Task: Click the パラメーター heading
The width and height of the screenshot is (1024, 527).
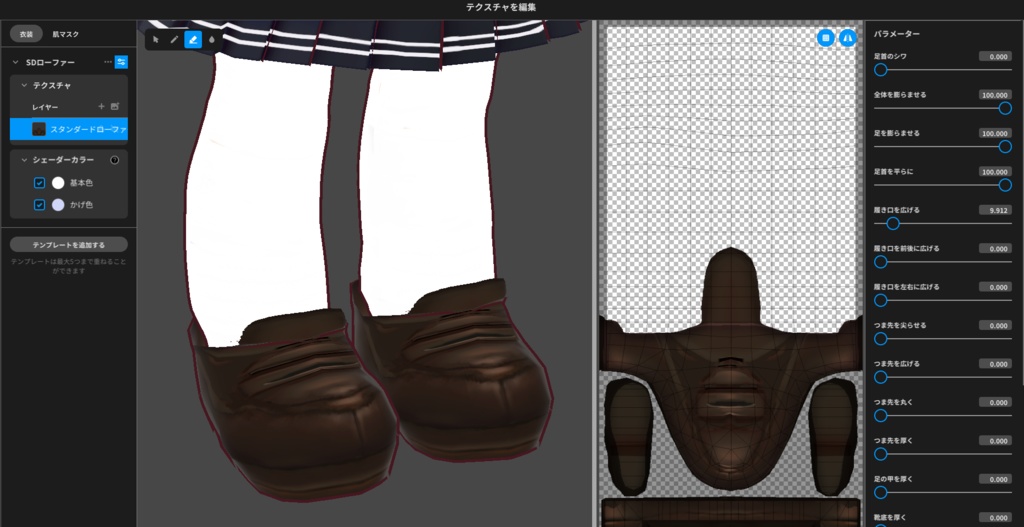Action: click(x=897, y=34)
